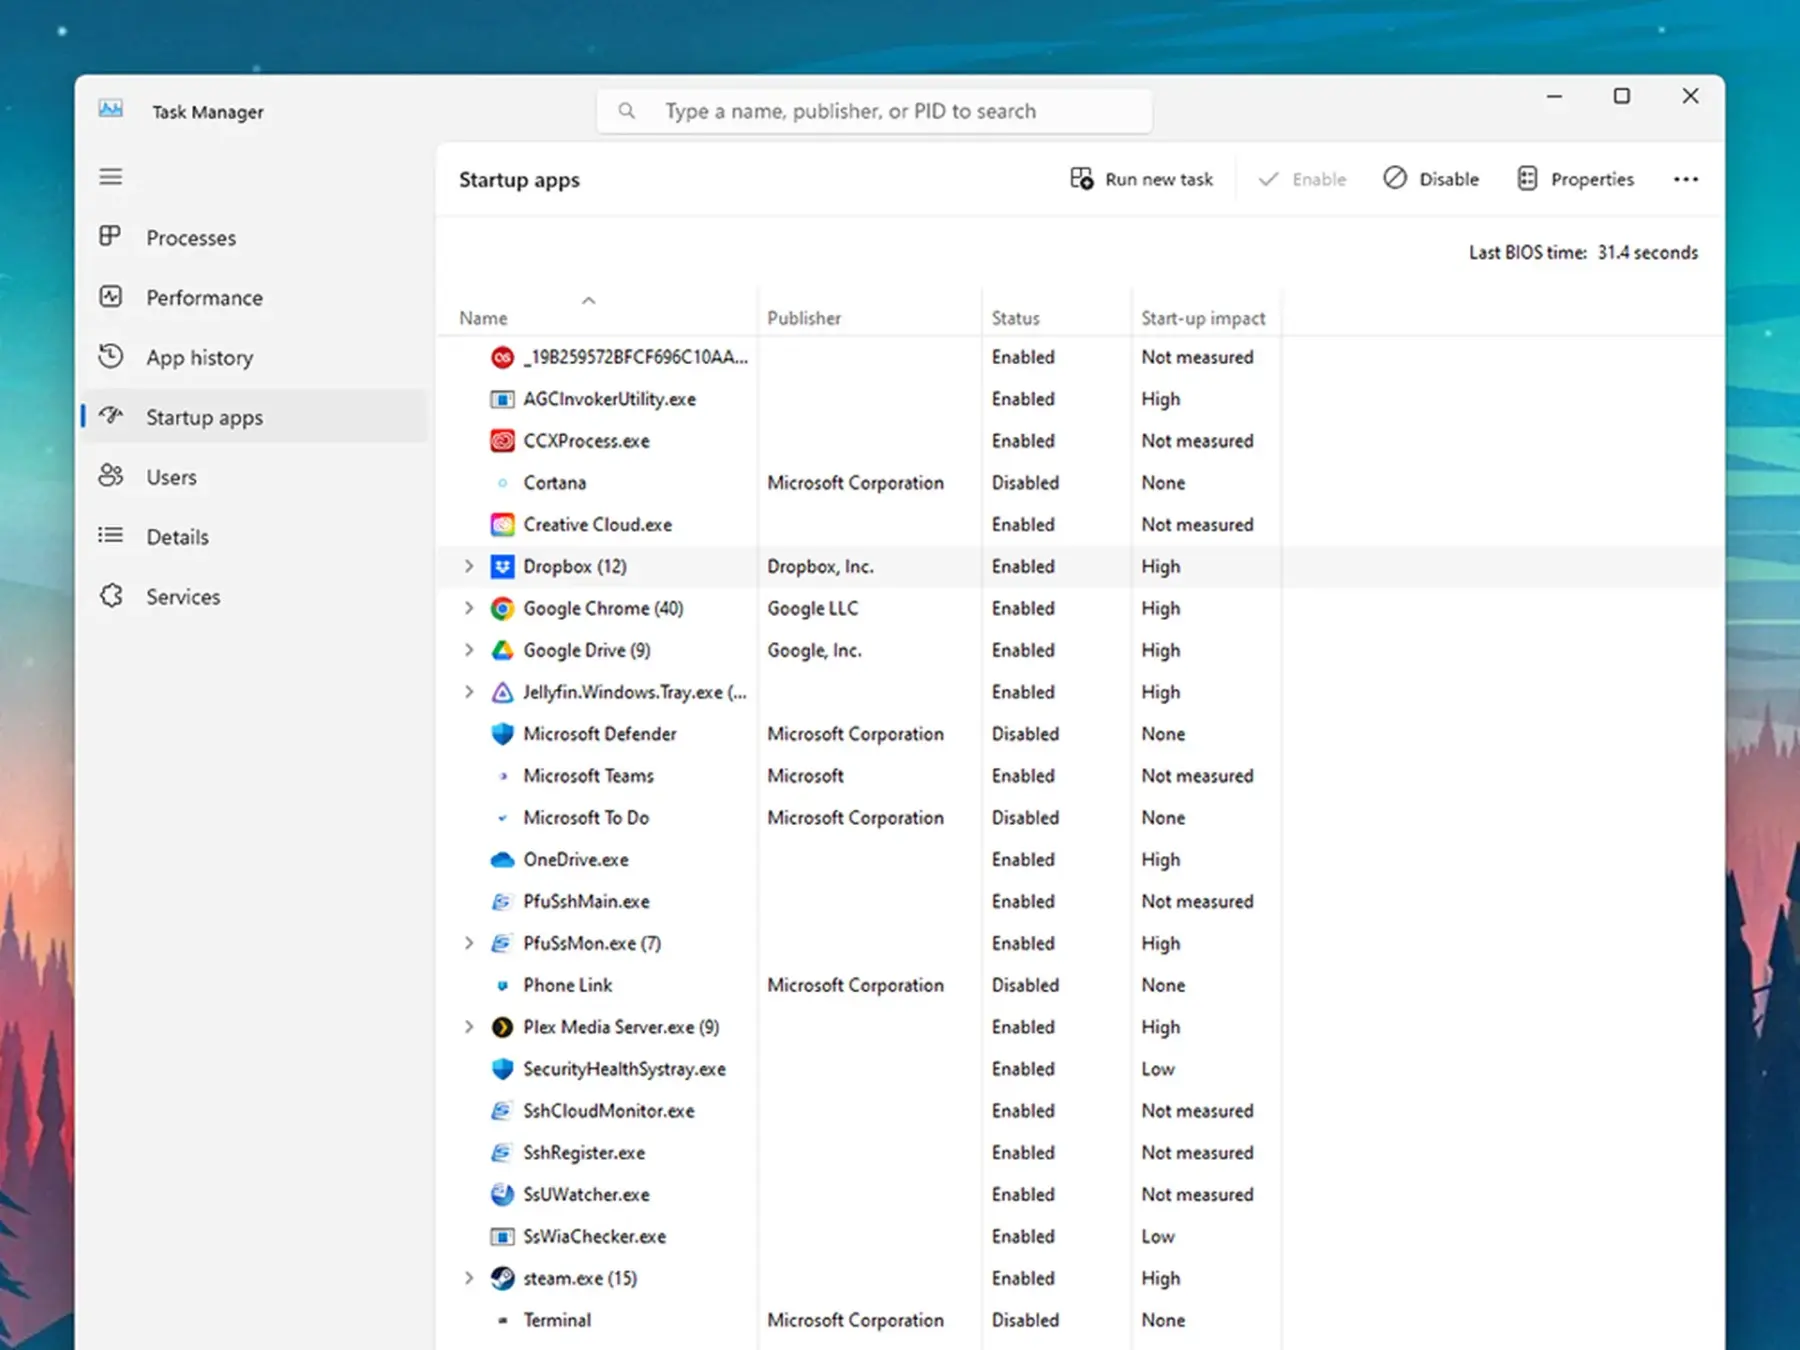Viewport: 1800px width, 1350px height.
Task: Click the Performance sidebar icon
Action: 111,297
